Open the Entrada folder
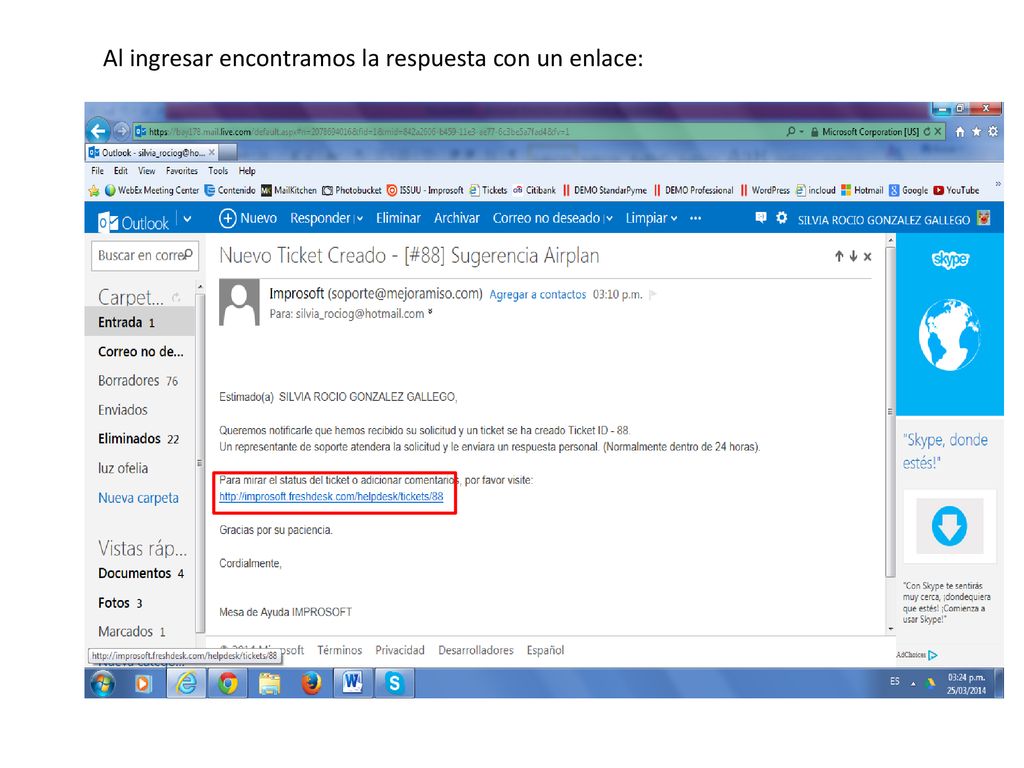 click(140, 322)
